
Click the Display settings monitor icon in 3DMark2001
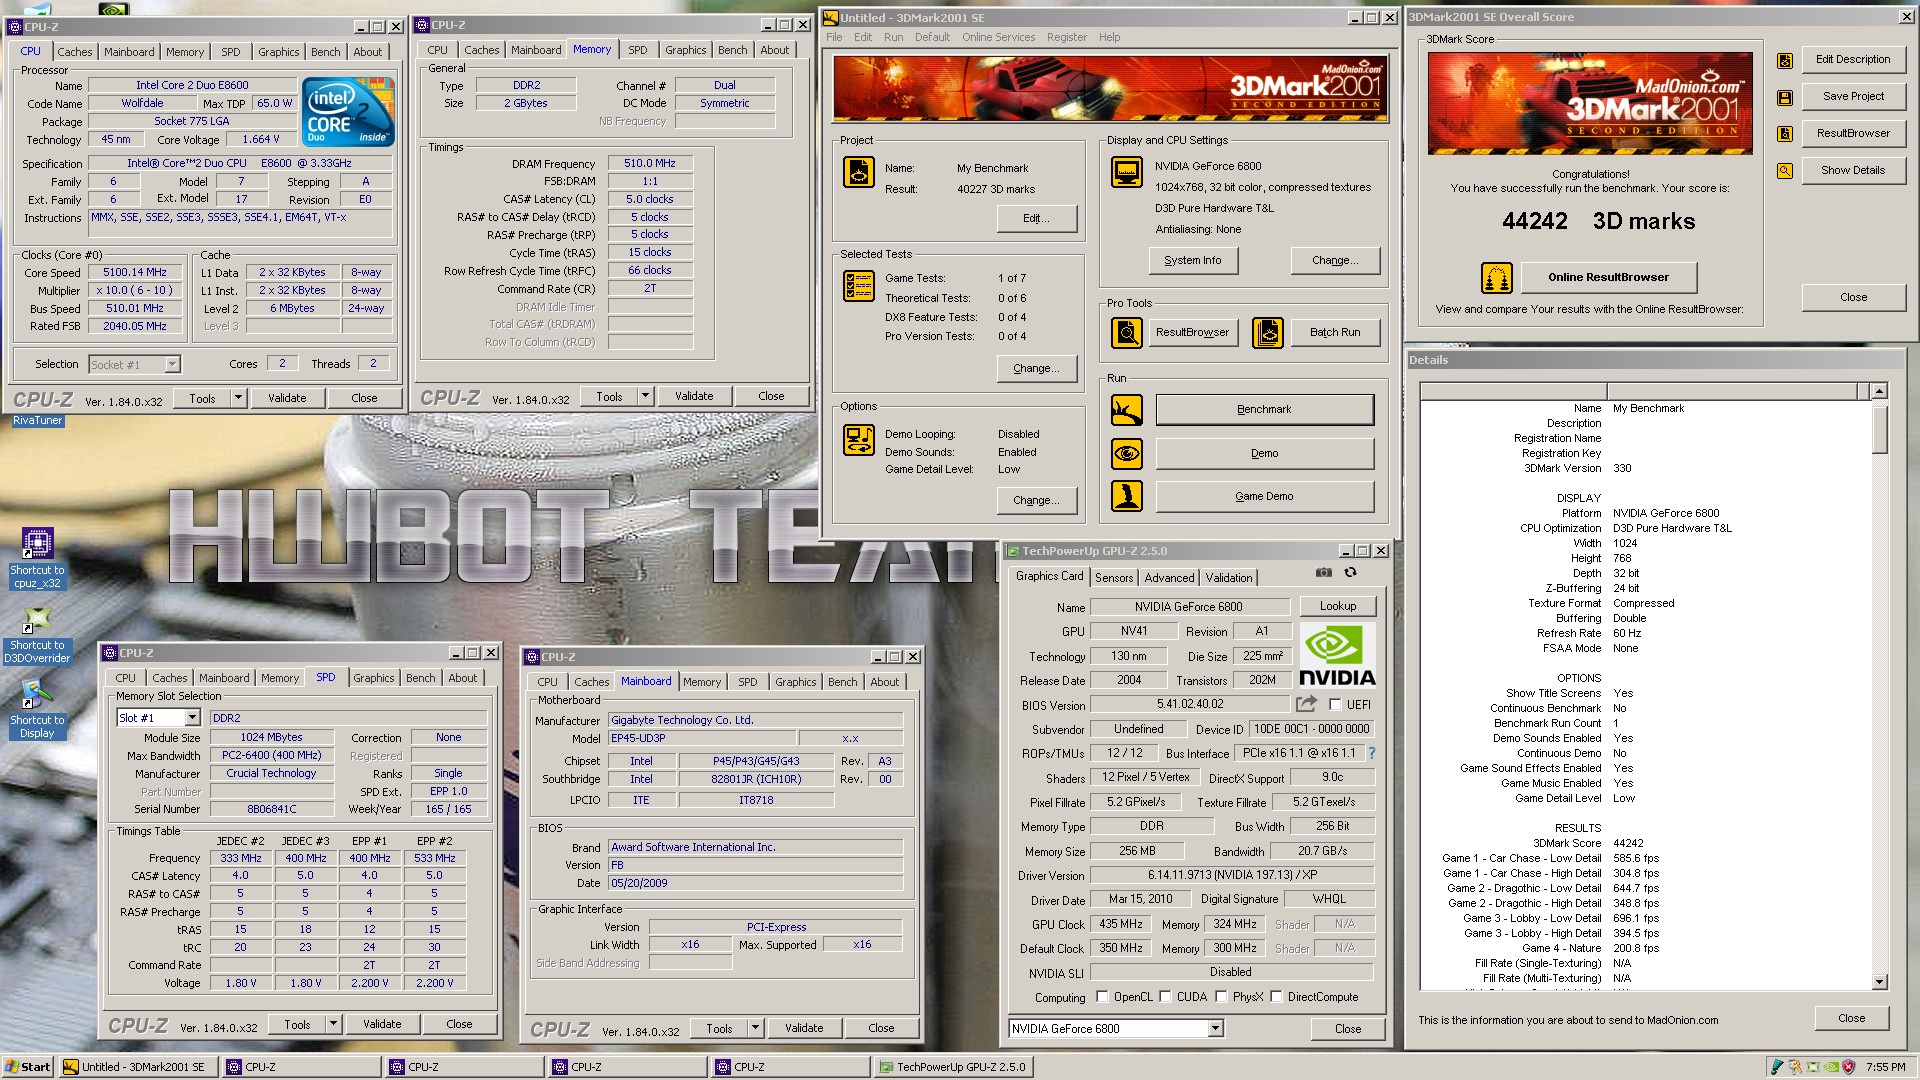pos(1127,172)
